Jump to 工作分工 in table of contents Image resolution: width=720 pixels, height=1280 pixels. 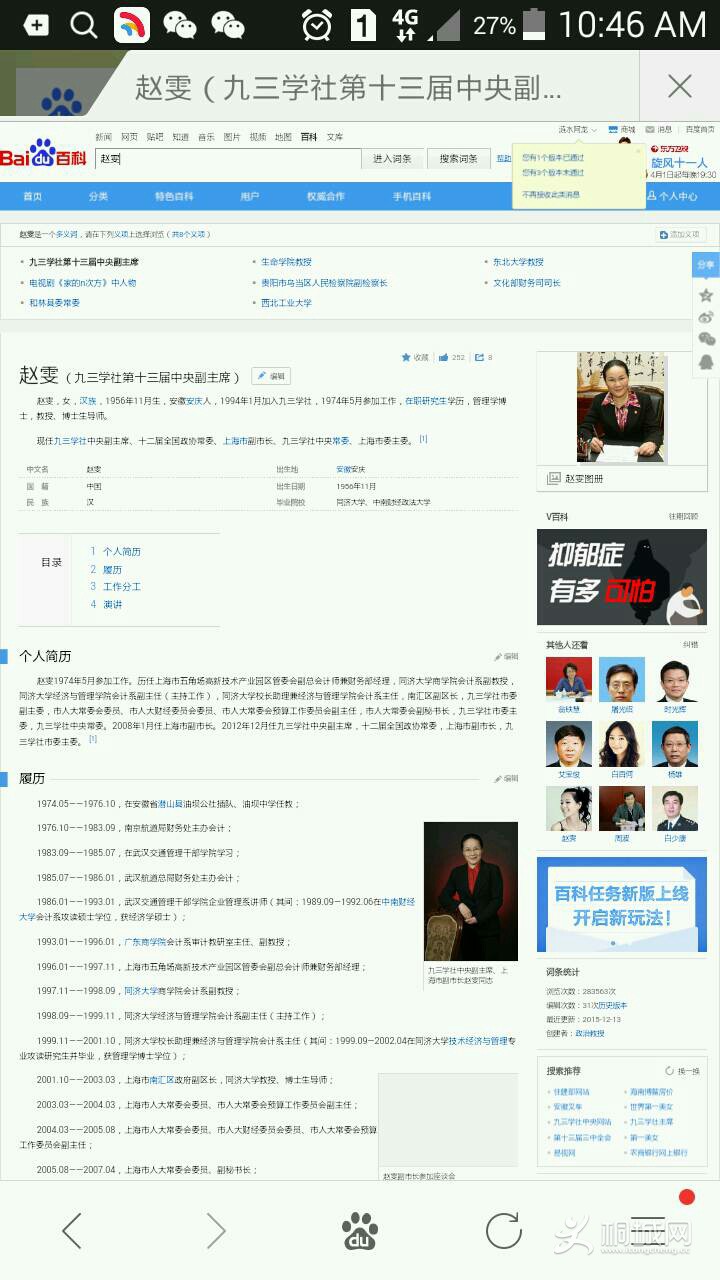click(x=121, y=587)
